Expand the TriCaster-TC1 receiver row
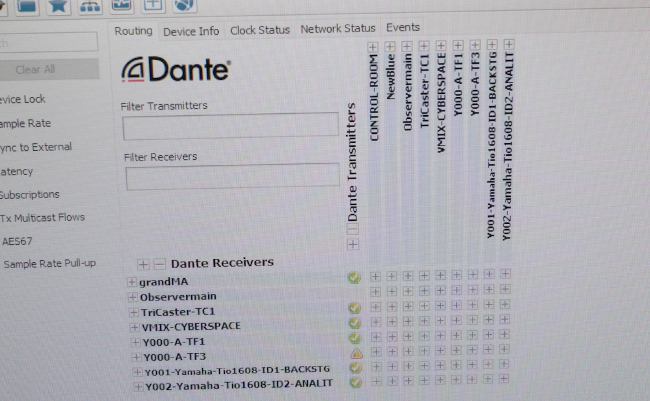Screen dimensions: 650x401 tap(133, 312)
